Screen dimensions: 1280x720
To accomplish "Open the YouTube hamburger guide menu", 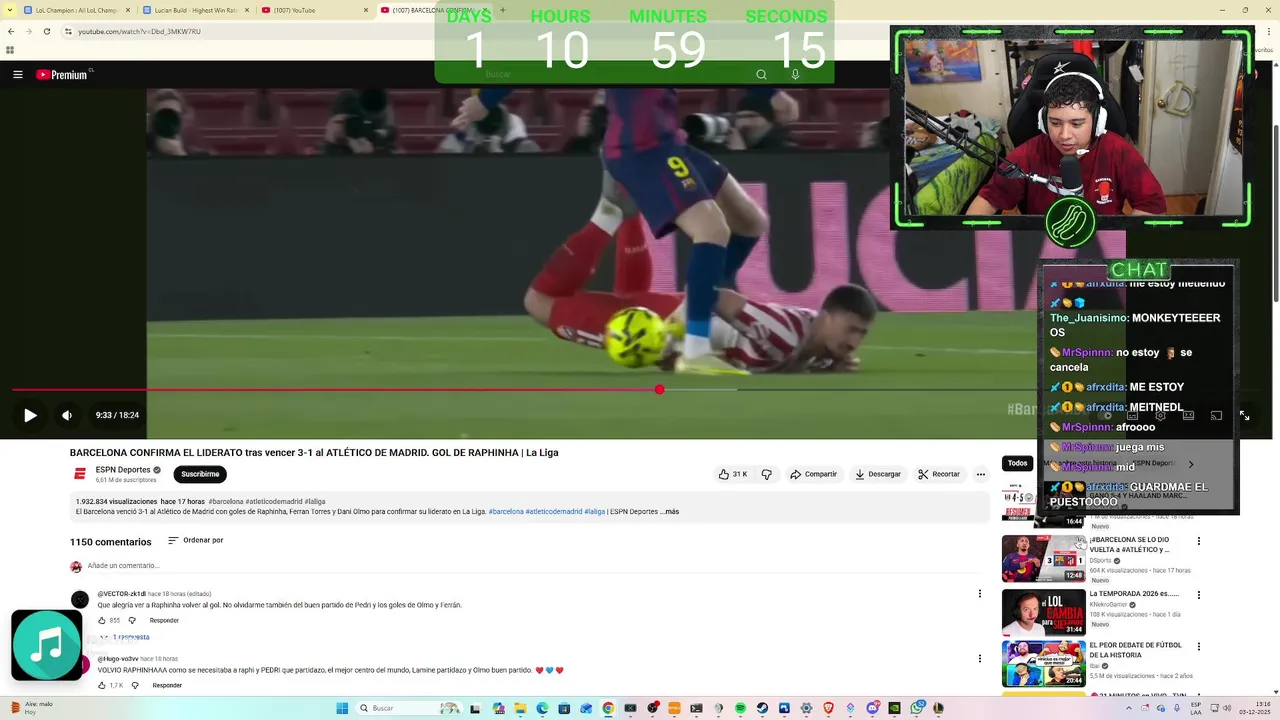I will [x=17, y=74].
